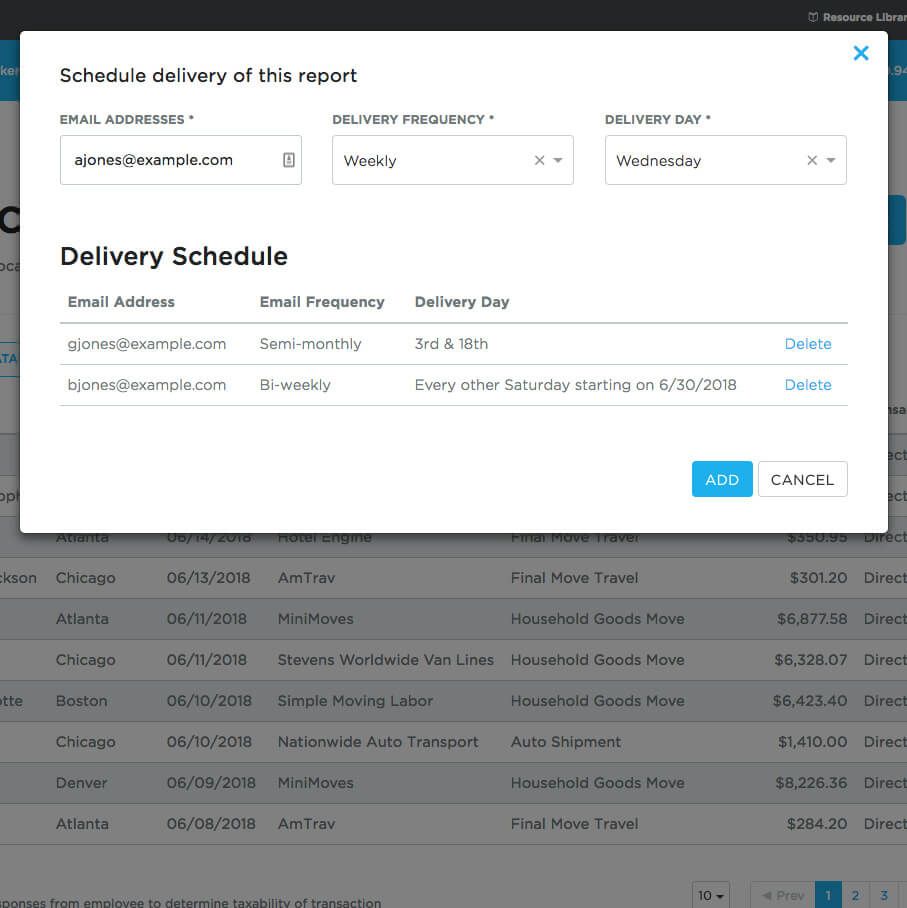Select page 1 in pagination
Image resolution: width=907 pixels, height=908 pixels.
[828, 895]
